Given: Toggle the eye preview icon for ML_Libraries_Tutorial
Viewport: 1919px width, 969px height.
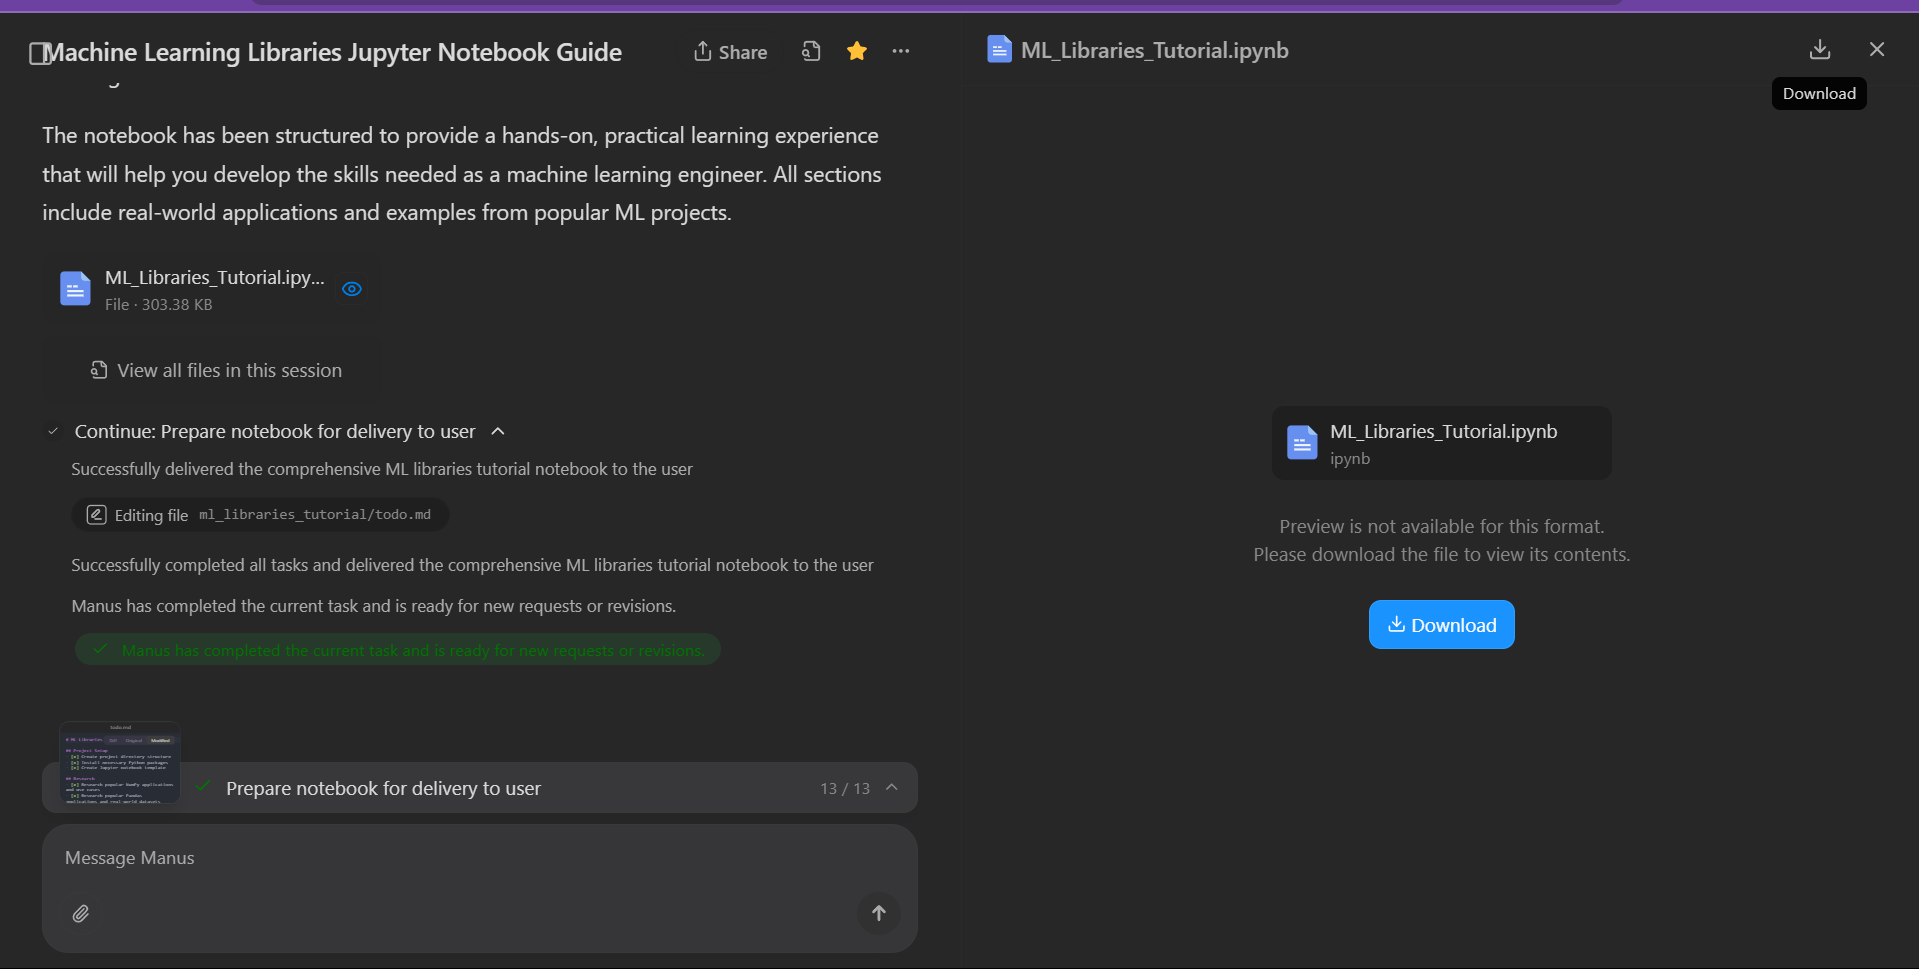Looking at the screenshot, I should (x=352, y=289).
